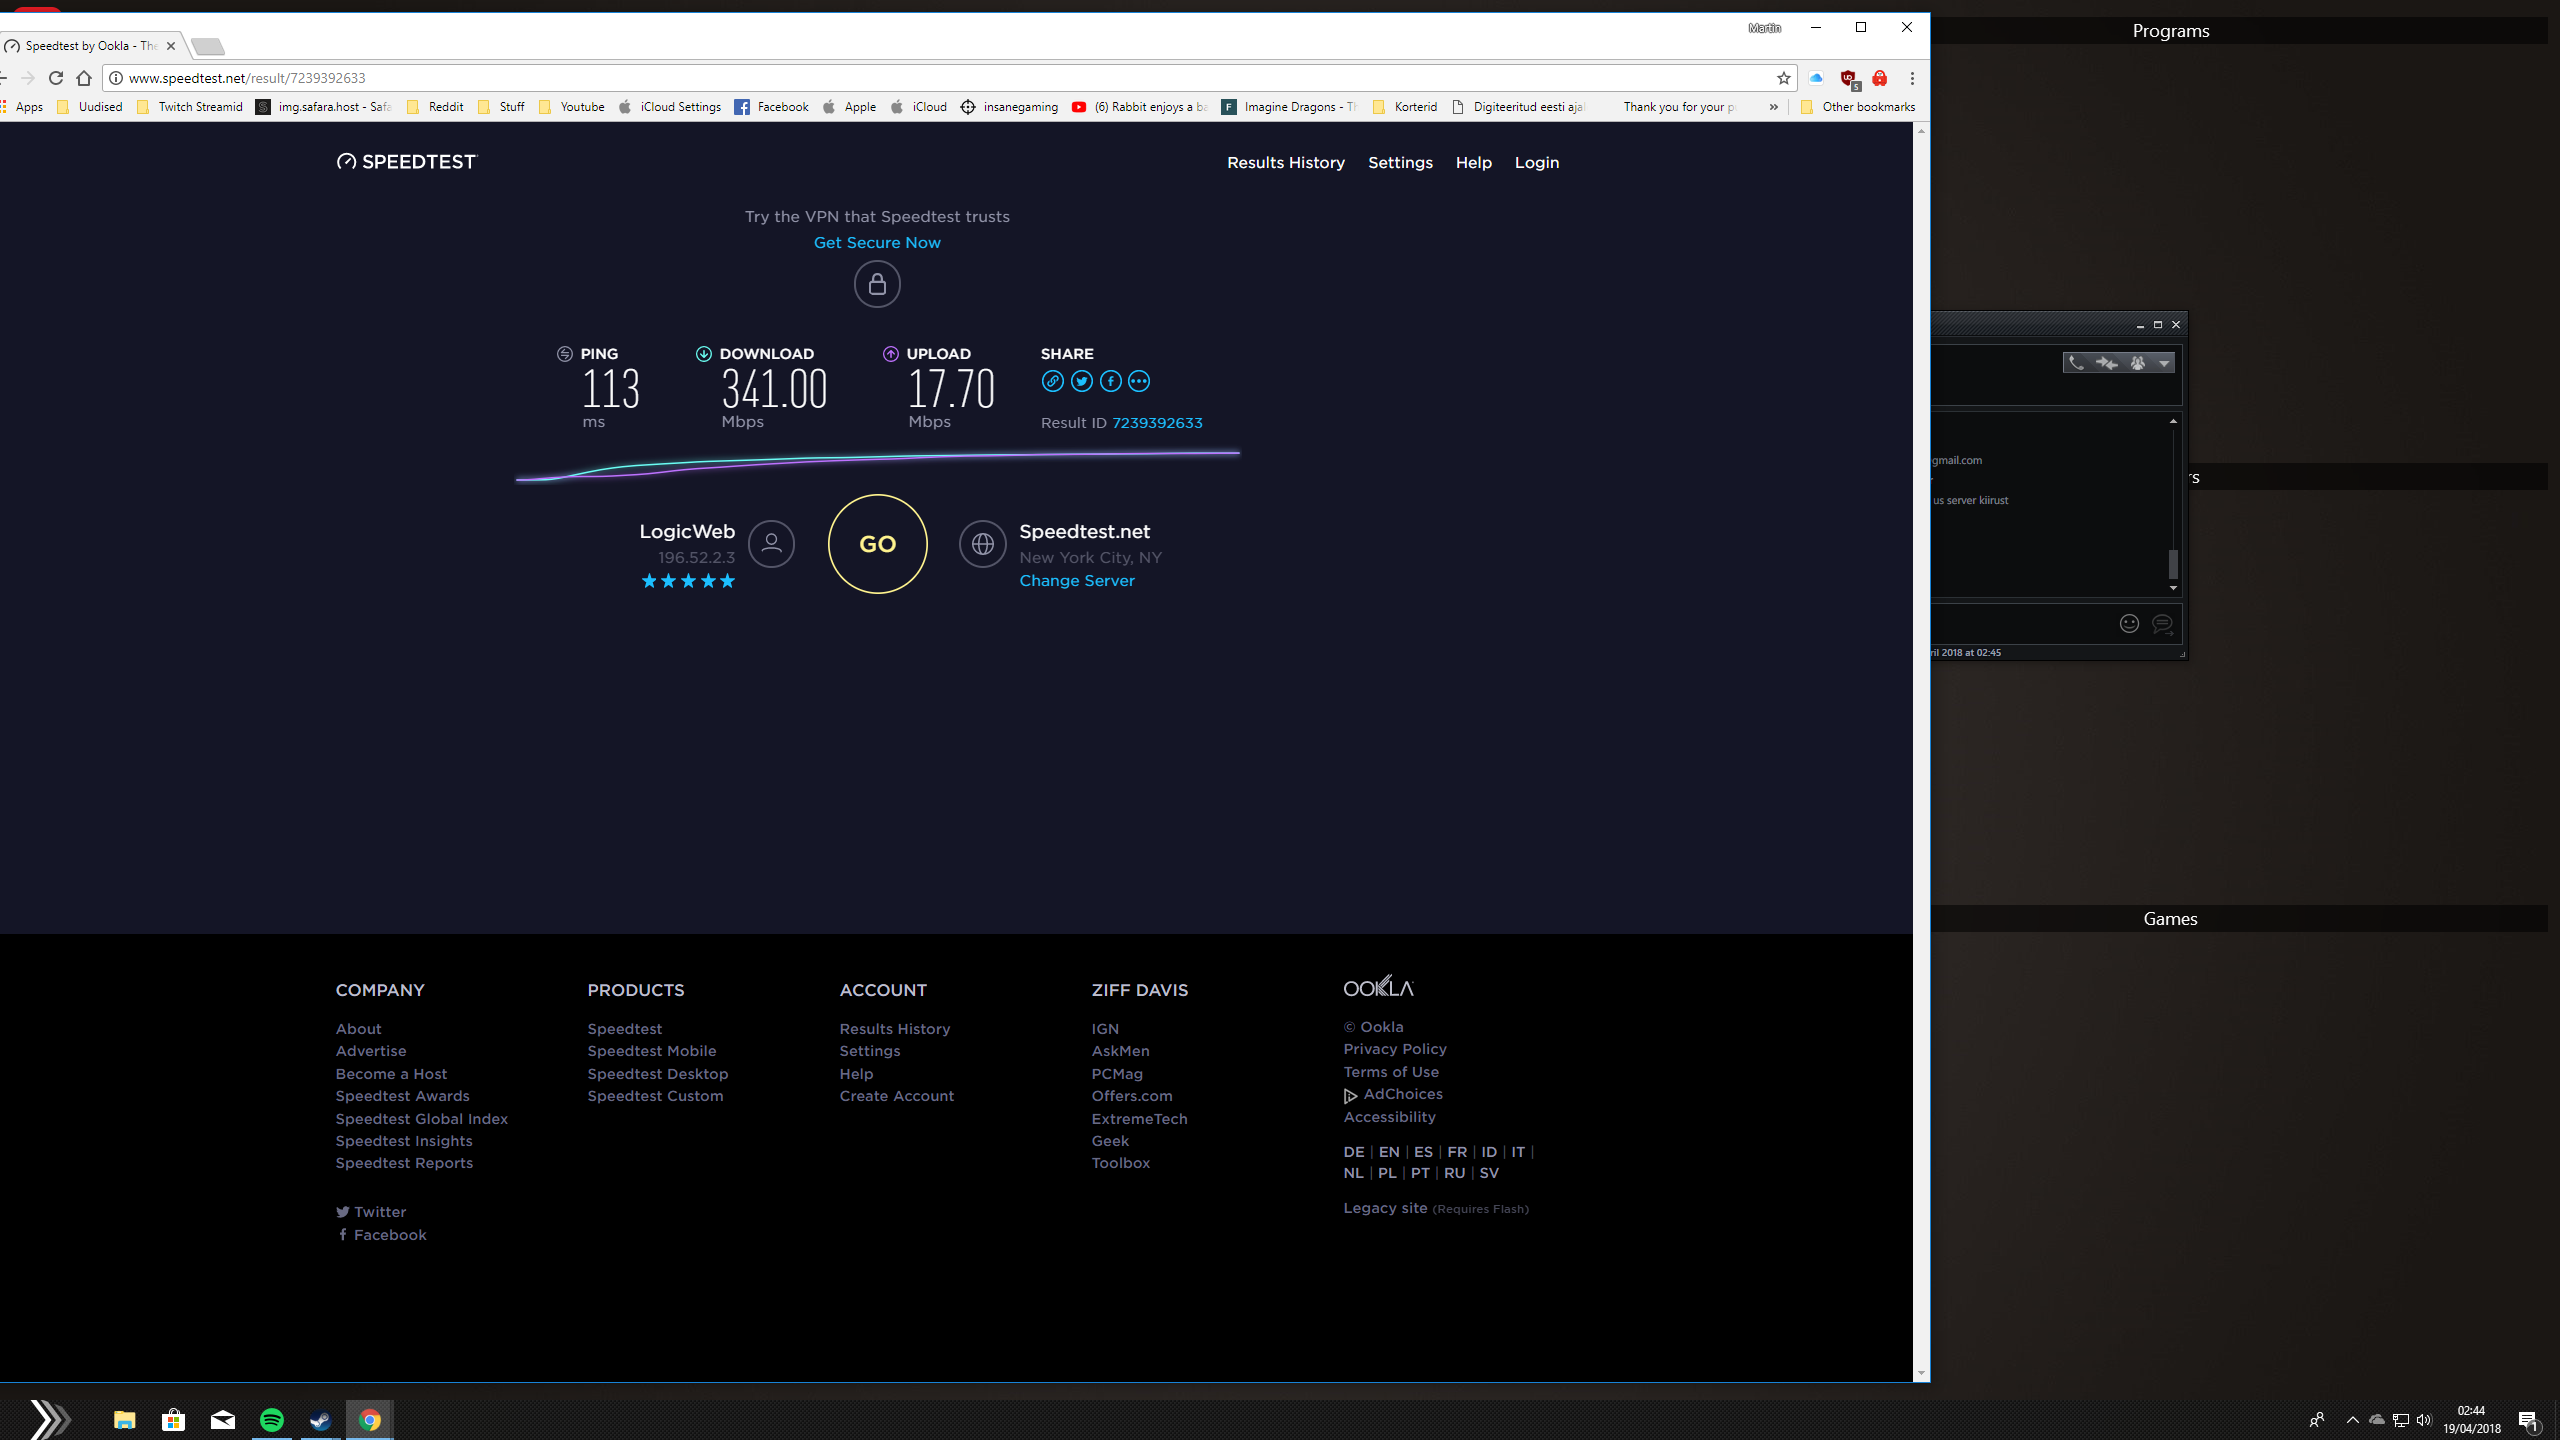The width and height of the screenshot is (2560, 1440).
Task: Open Help in the top navigation
Action: coord(1473,162)
